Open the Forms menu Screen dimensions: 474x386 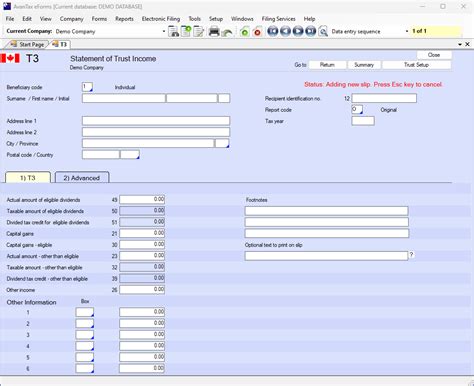pyautogui.click(x=99, y=19)
